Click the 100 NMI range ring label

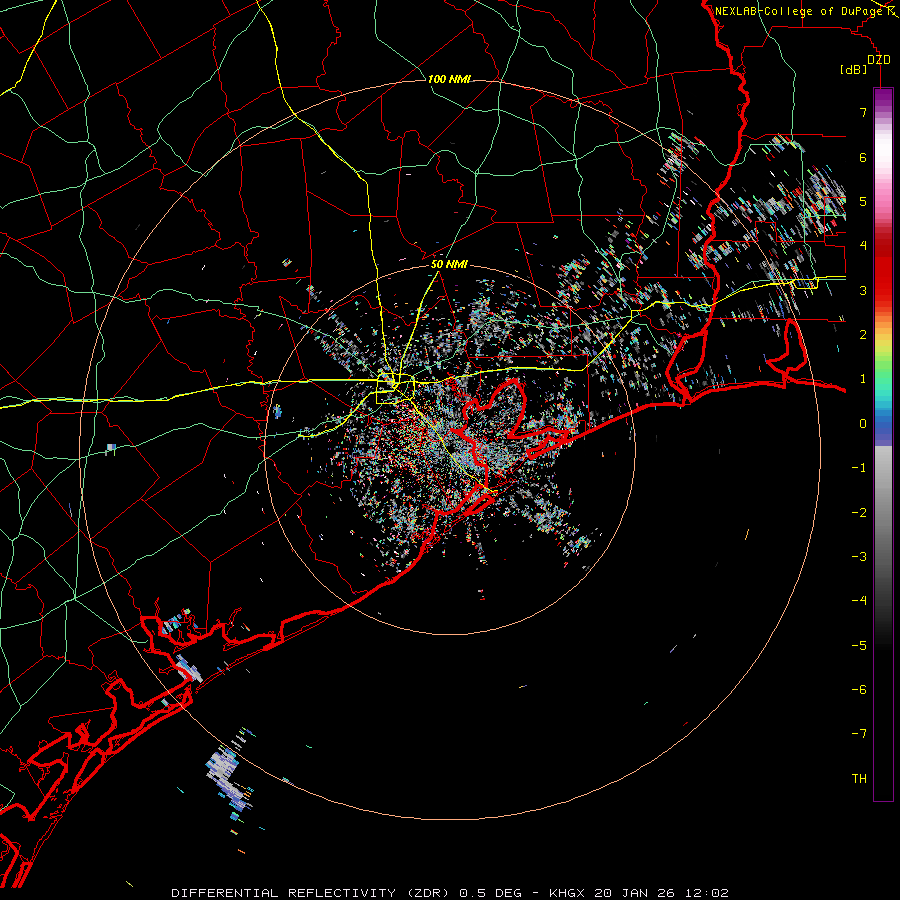(x=449, y=79)
